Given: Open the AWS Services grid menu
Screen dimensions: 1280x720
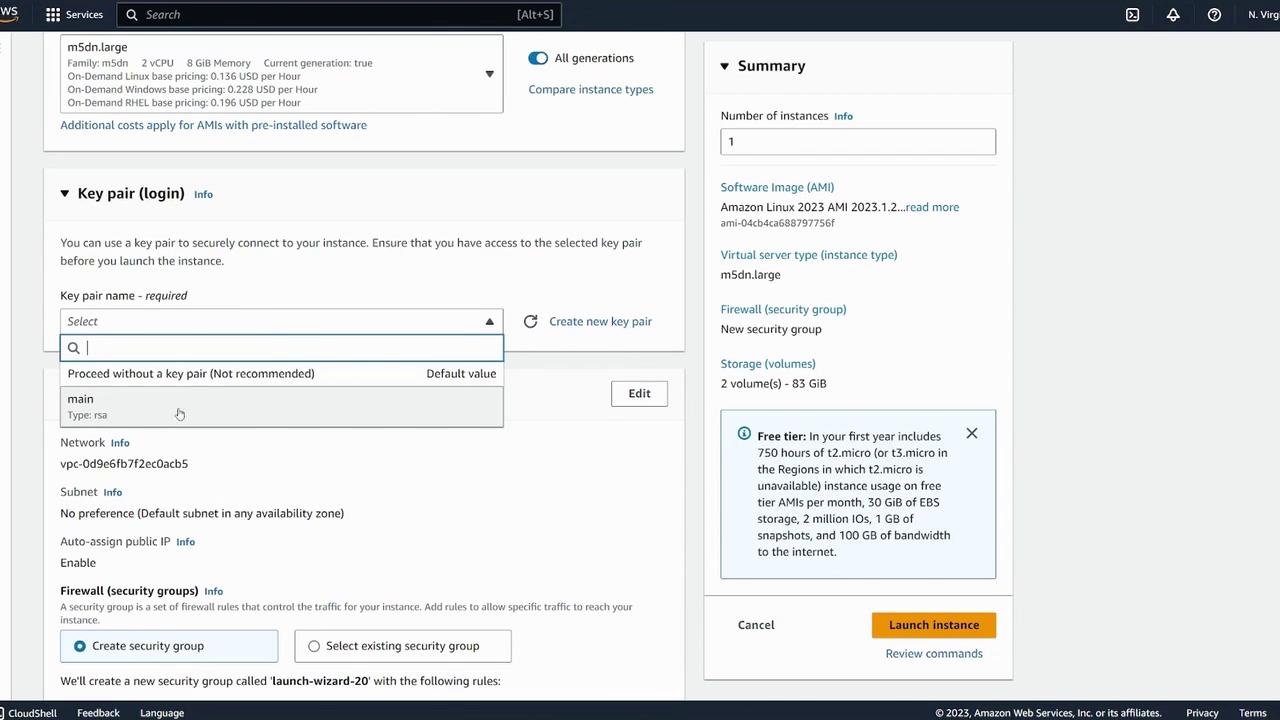Looking at the screenshot, I should (53, 15).
